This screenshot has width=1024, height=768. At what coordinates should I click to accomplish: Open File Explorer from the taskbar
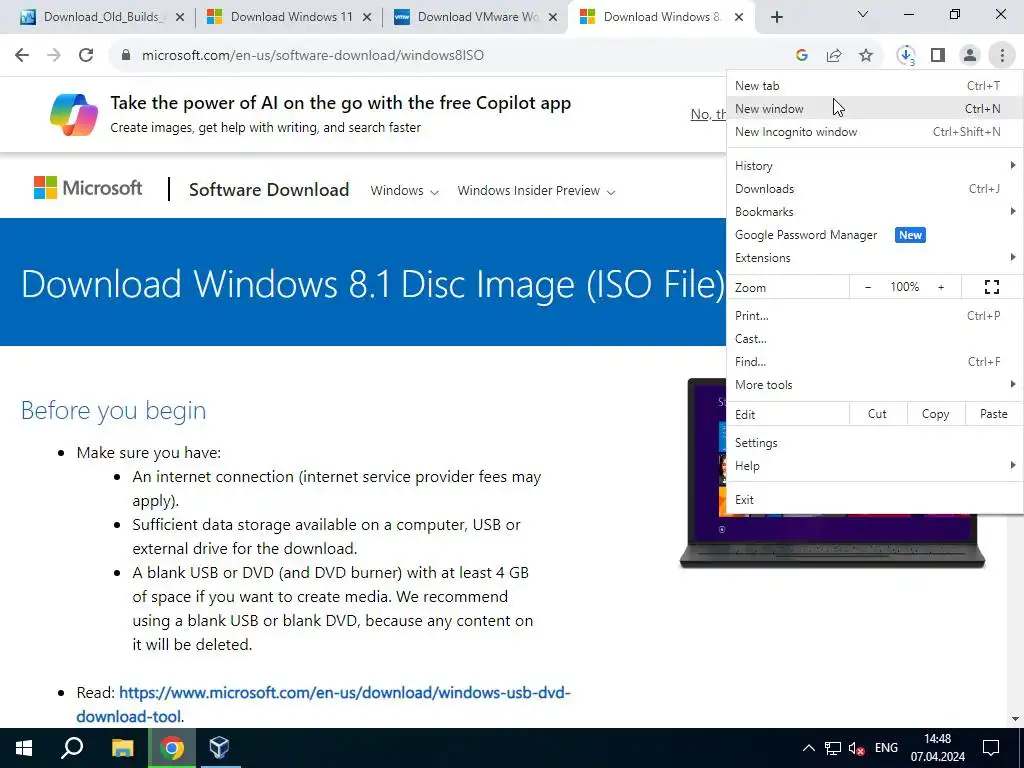(x=122, y=748)
